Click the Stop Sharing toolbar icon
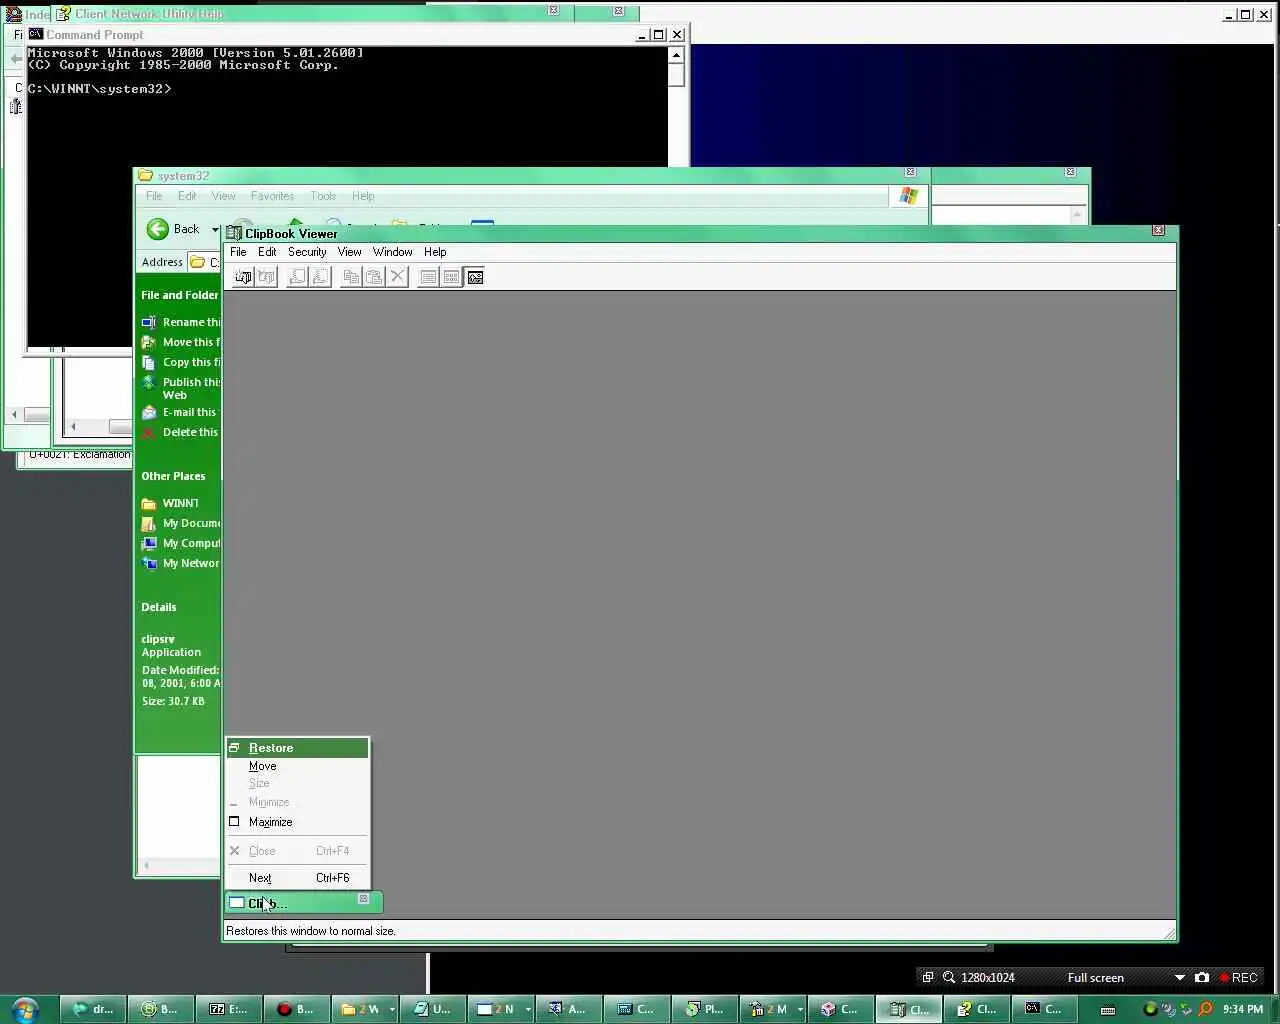1280x1024 pixels. [x=320, y=277]
